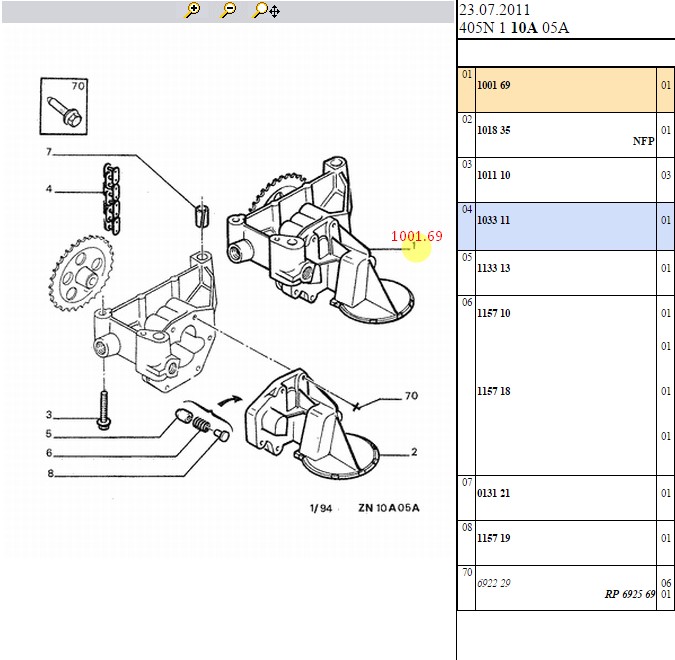Click the bolt inset thumbnail labeled 70

[64, 106]
